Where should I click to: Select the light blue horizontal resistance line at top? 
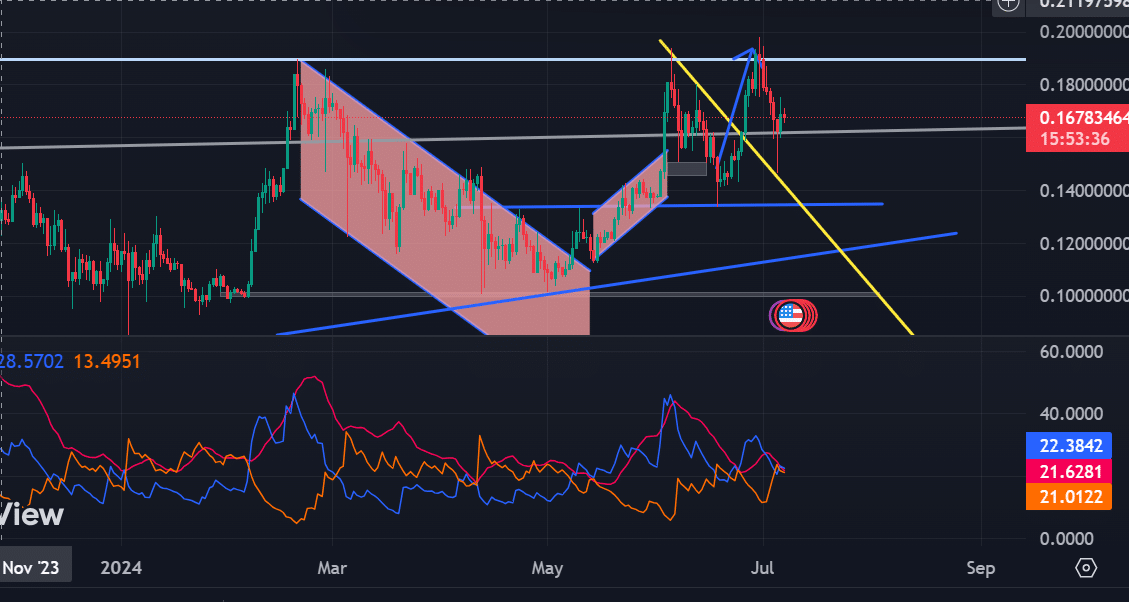(x=500, y=60)
